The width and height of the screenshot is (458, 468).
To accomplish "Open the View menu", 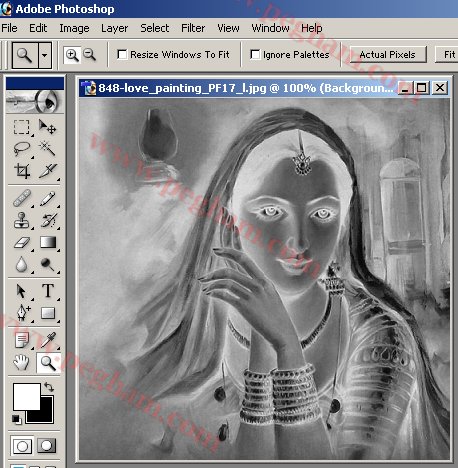I will click(x=228, y=28).
